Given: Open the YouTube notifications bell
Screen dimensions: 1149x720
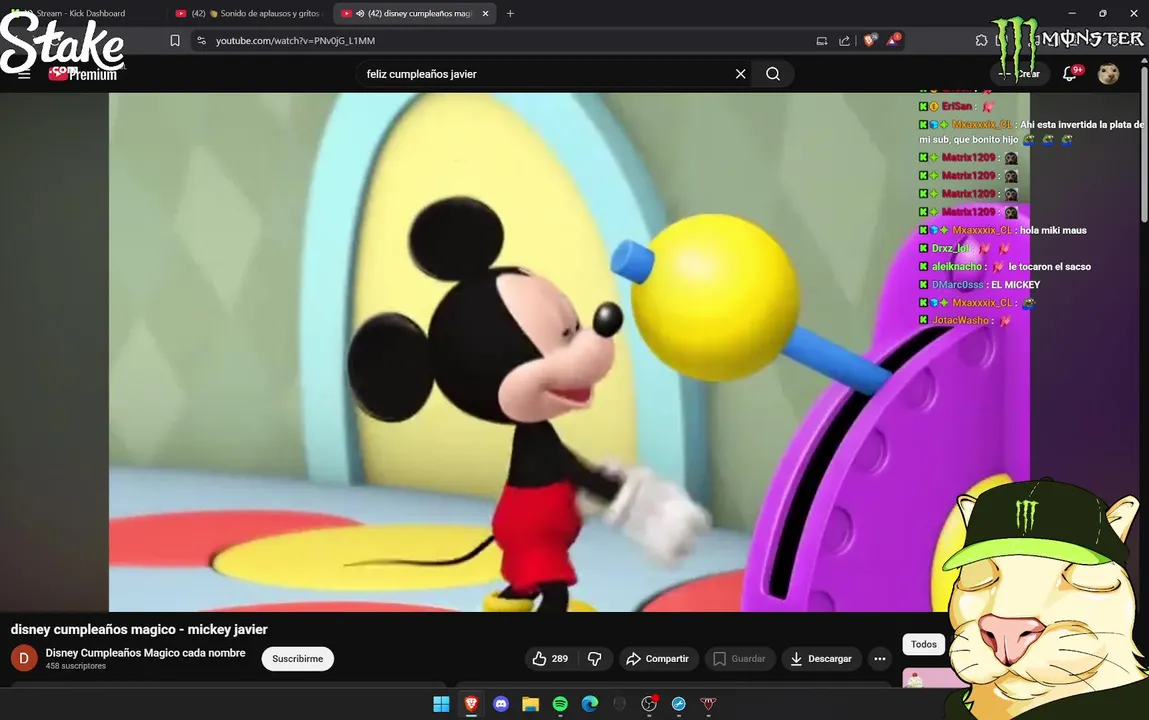Looking at the screenshot, I should [1070, 74].
